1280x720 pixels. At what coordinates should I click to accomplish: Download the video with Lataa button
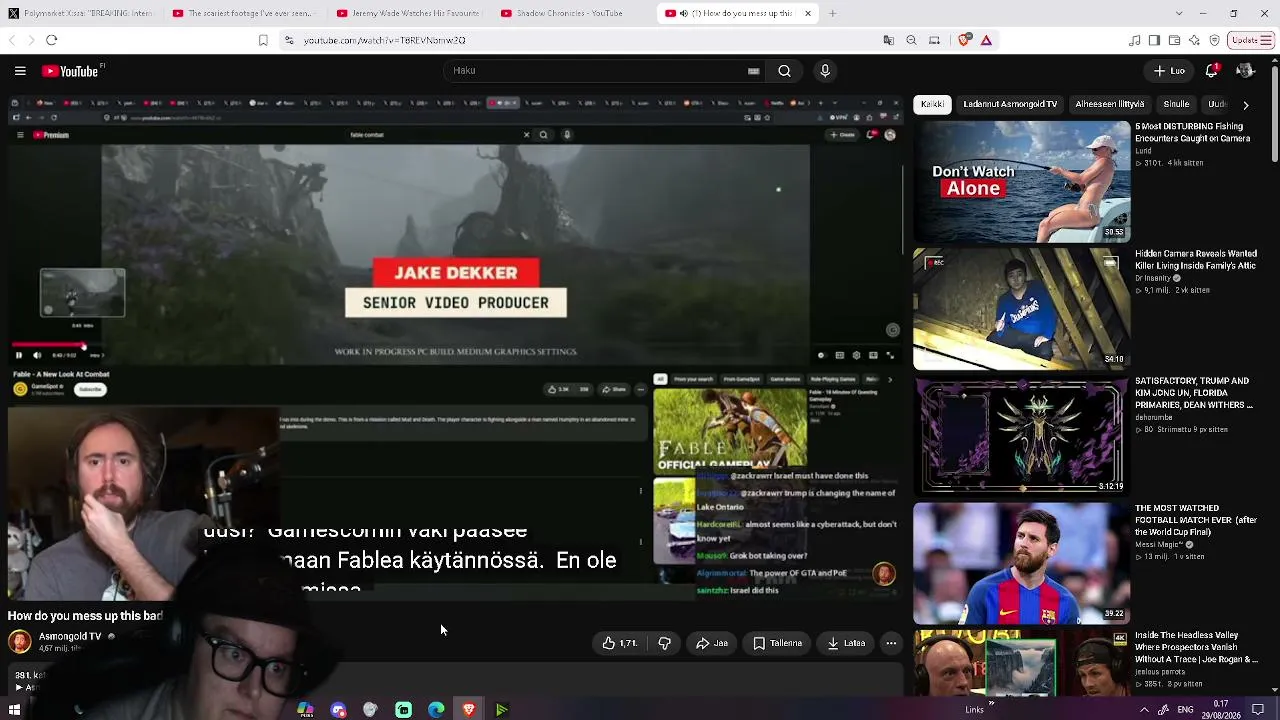(x=846, y=643)
